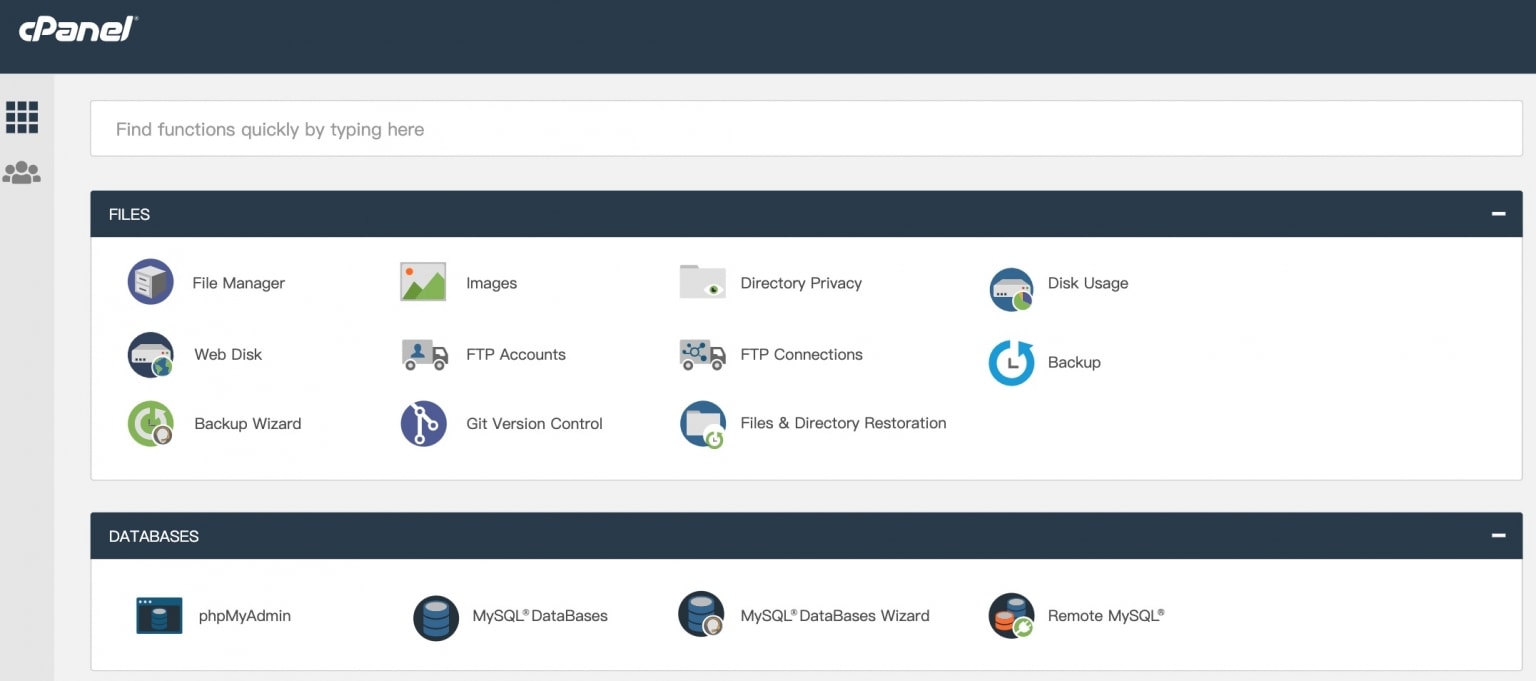
Task: Click the cPanel logo
Action: pos(78,29)
